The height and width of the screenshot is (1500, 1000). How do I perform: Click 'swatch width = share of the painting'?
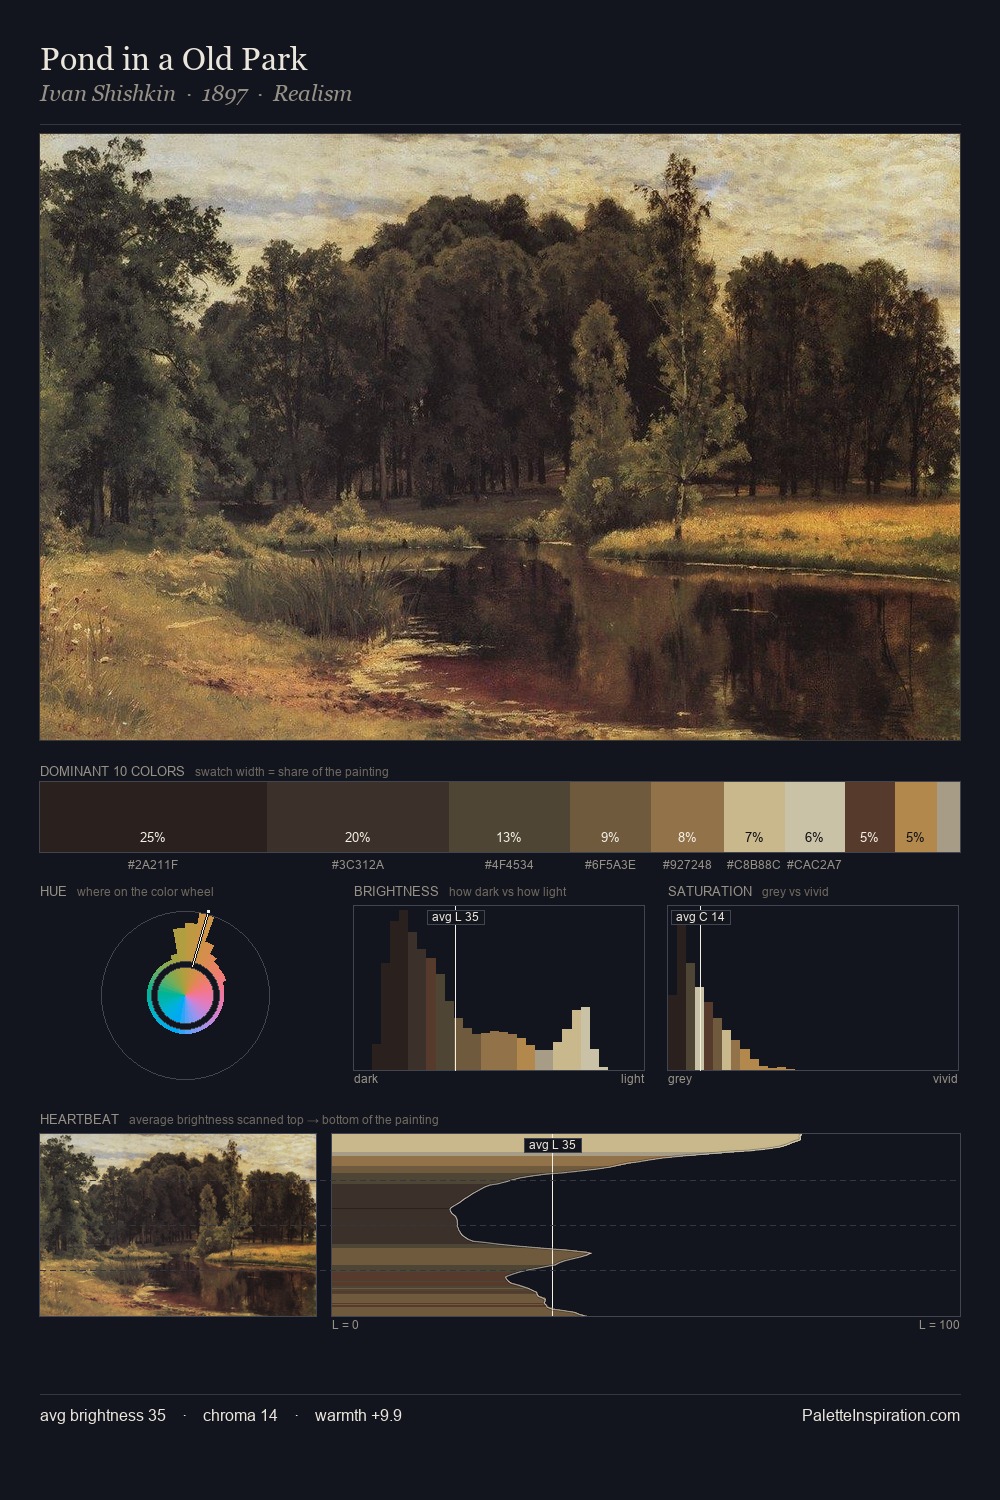(x=292, y=772)
